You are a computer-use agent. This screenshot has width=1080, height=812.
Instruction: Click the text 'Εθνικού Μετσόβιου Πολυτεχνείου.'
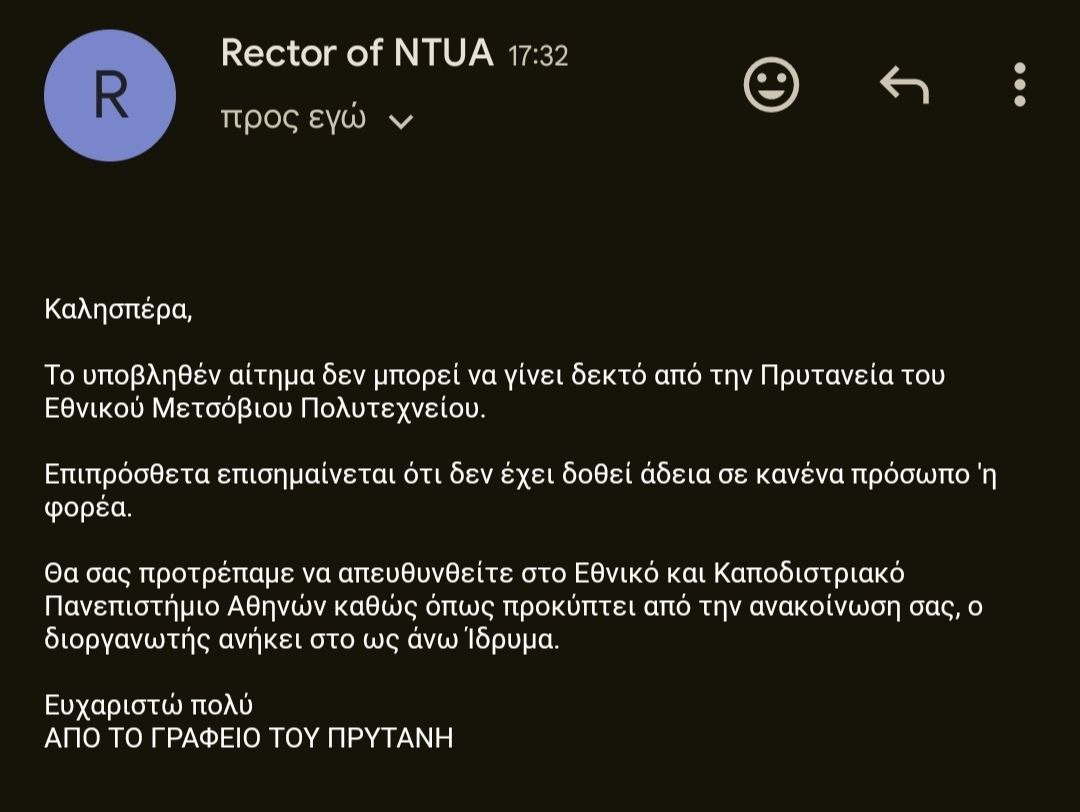(265, 408)
